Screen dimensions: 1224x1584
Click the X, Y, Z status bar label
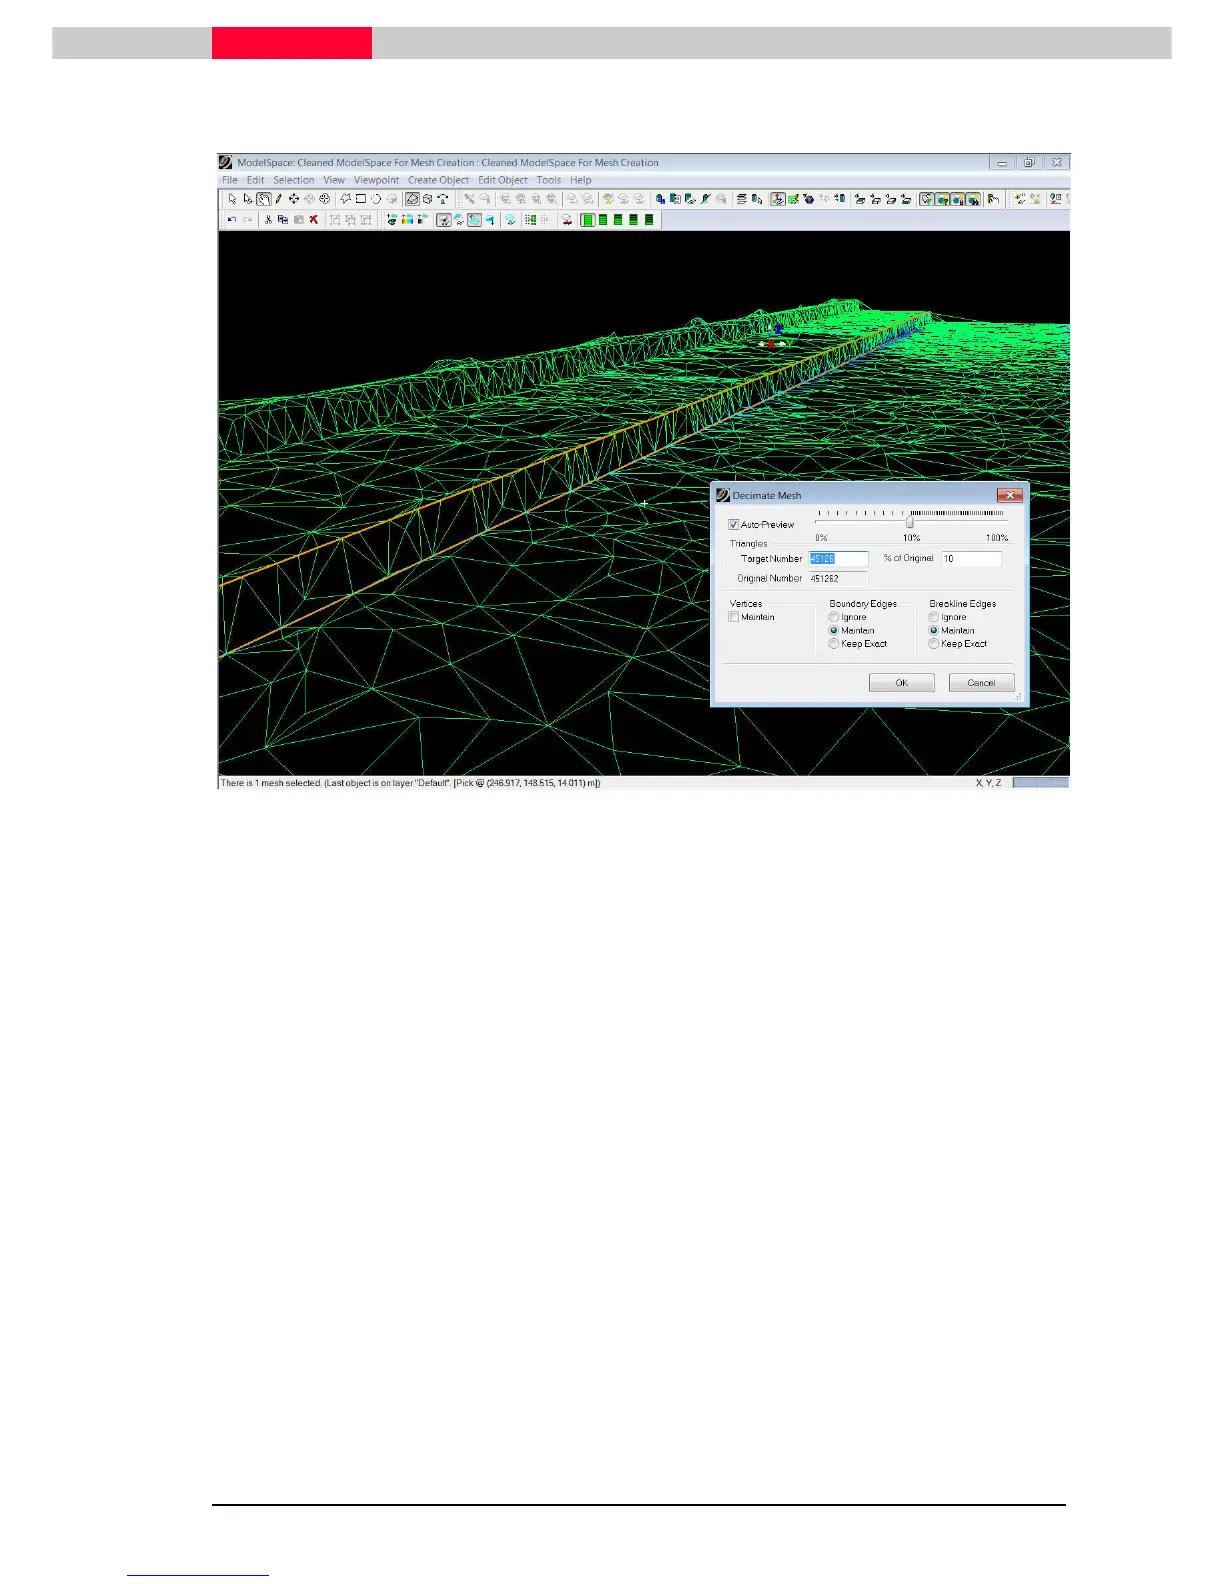(989, 783)
